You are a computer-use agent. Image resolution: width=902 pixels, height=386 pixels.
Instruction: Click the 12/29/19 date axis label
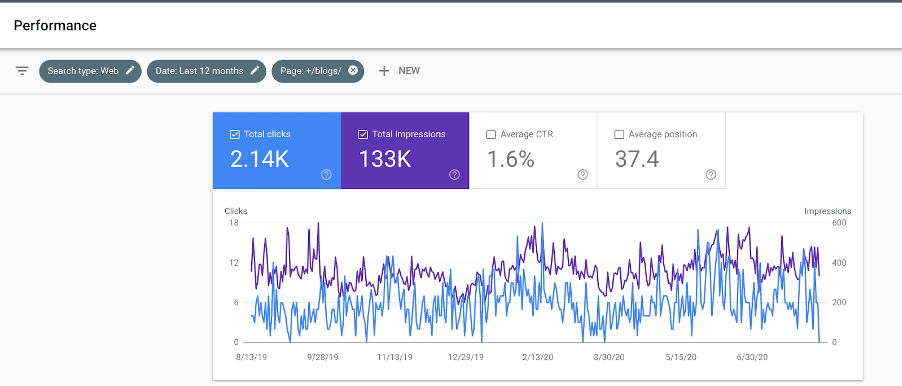point(467,357)
